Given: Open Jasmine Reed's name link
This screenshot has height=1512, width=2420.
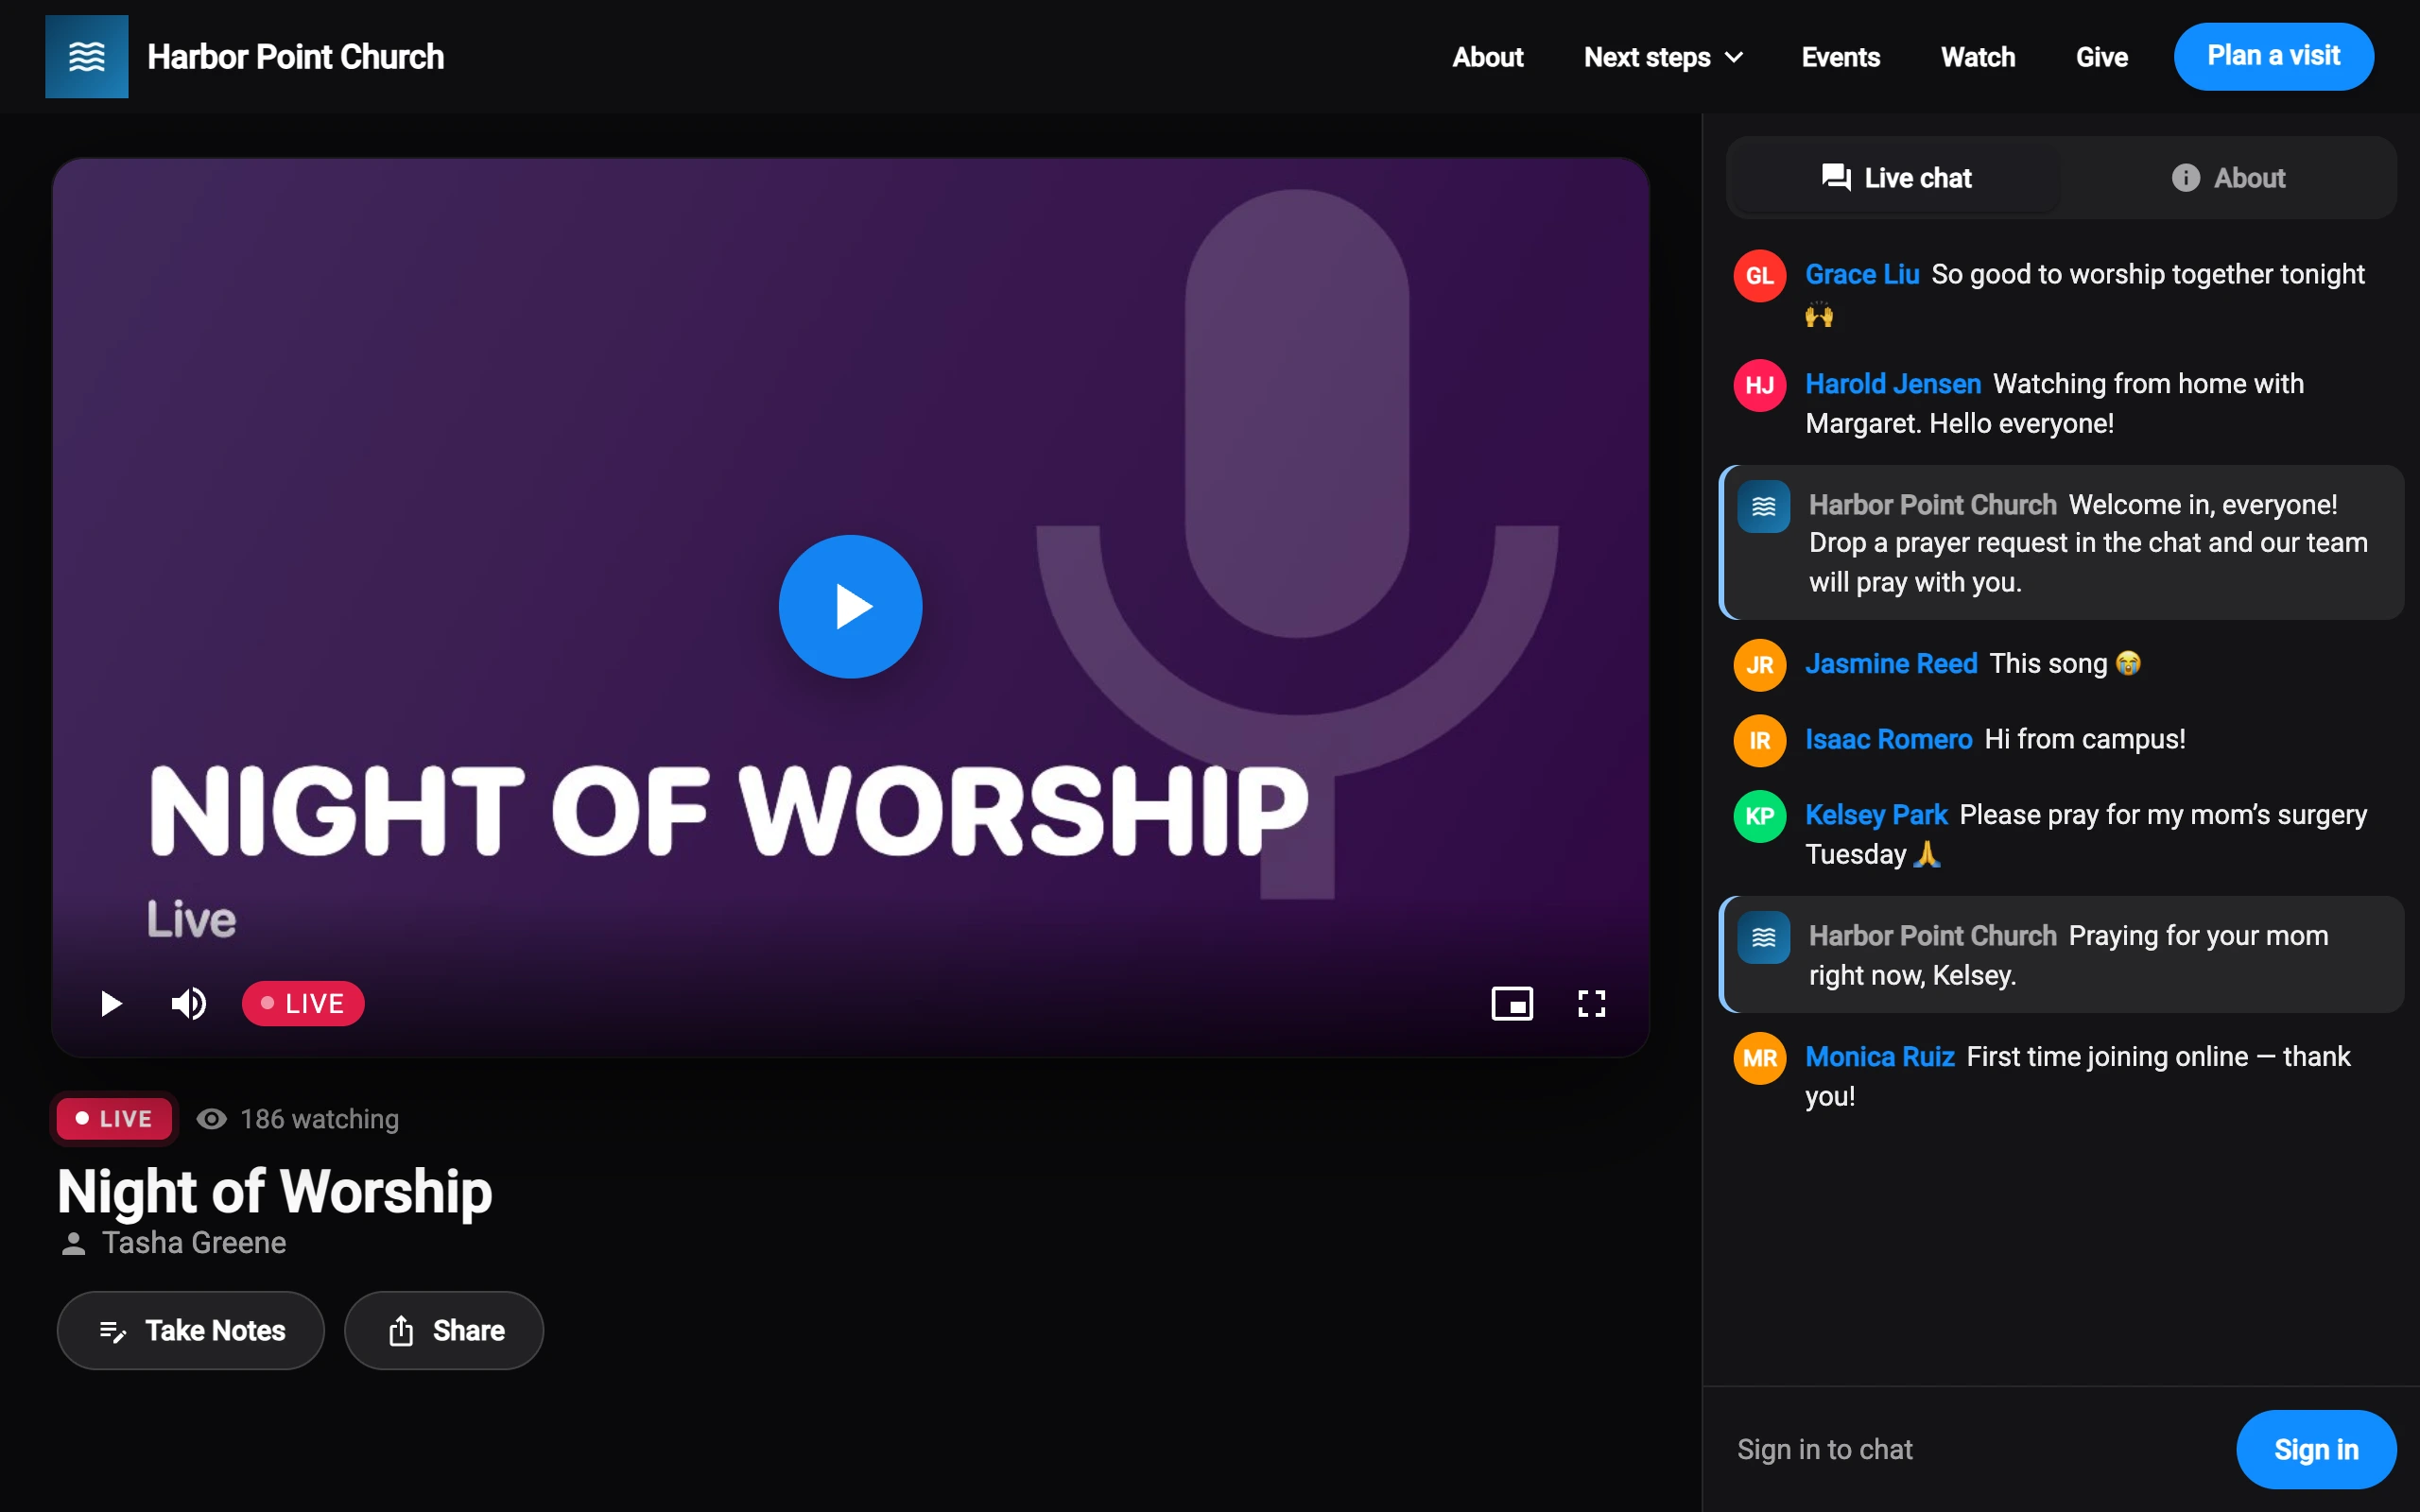Looking at the screenshot, I should 1890,663.
